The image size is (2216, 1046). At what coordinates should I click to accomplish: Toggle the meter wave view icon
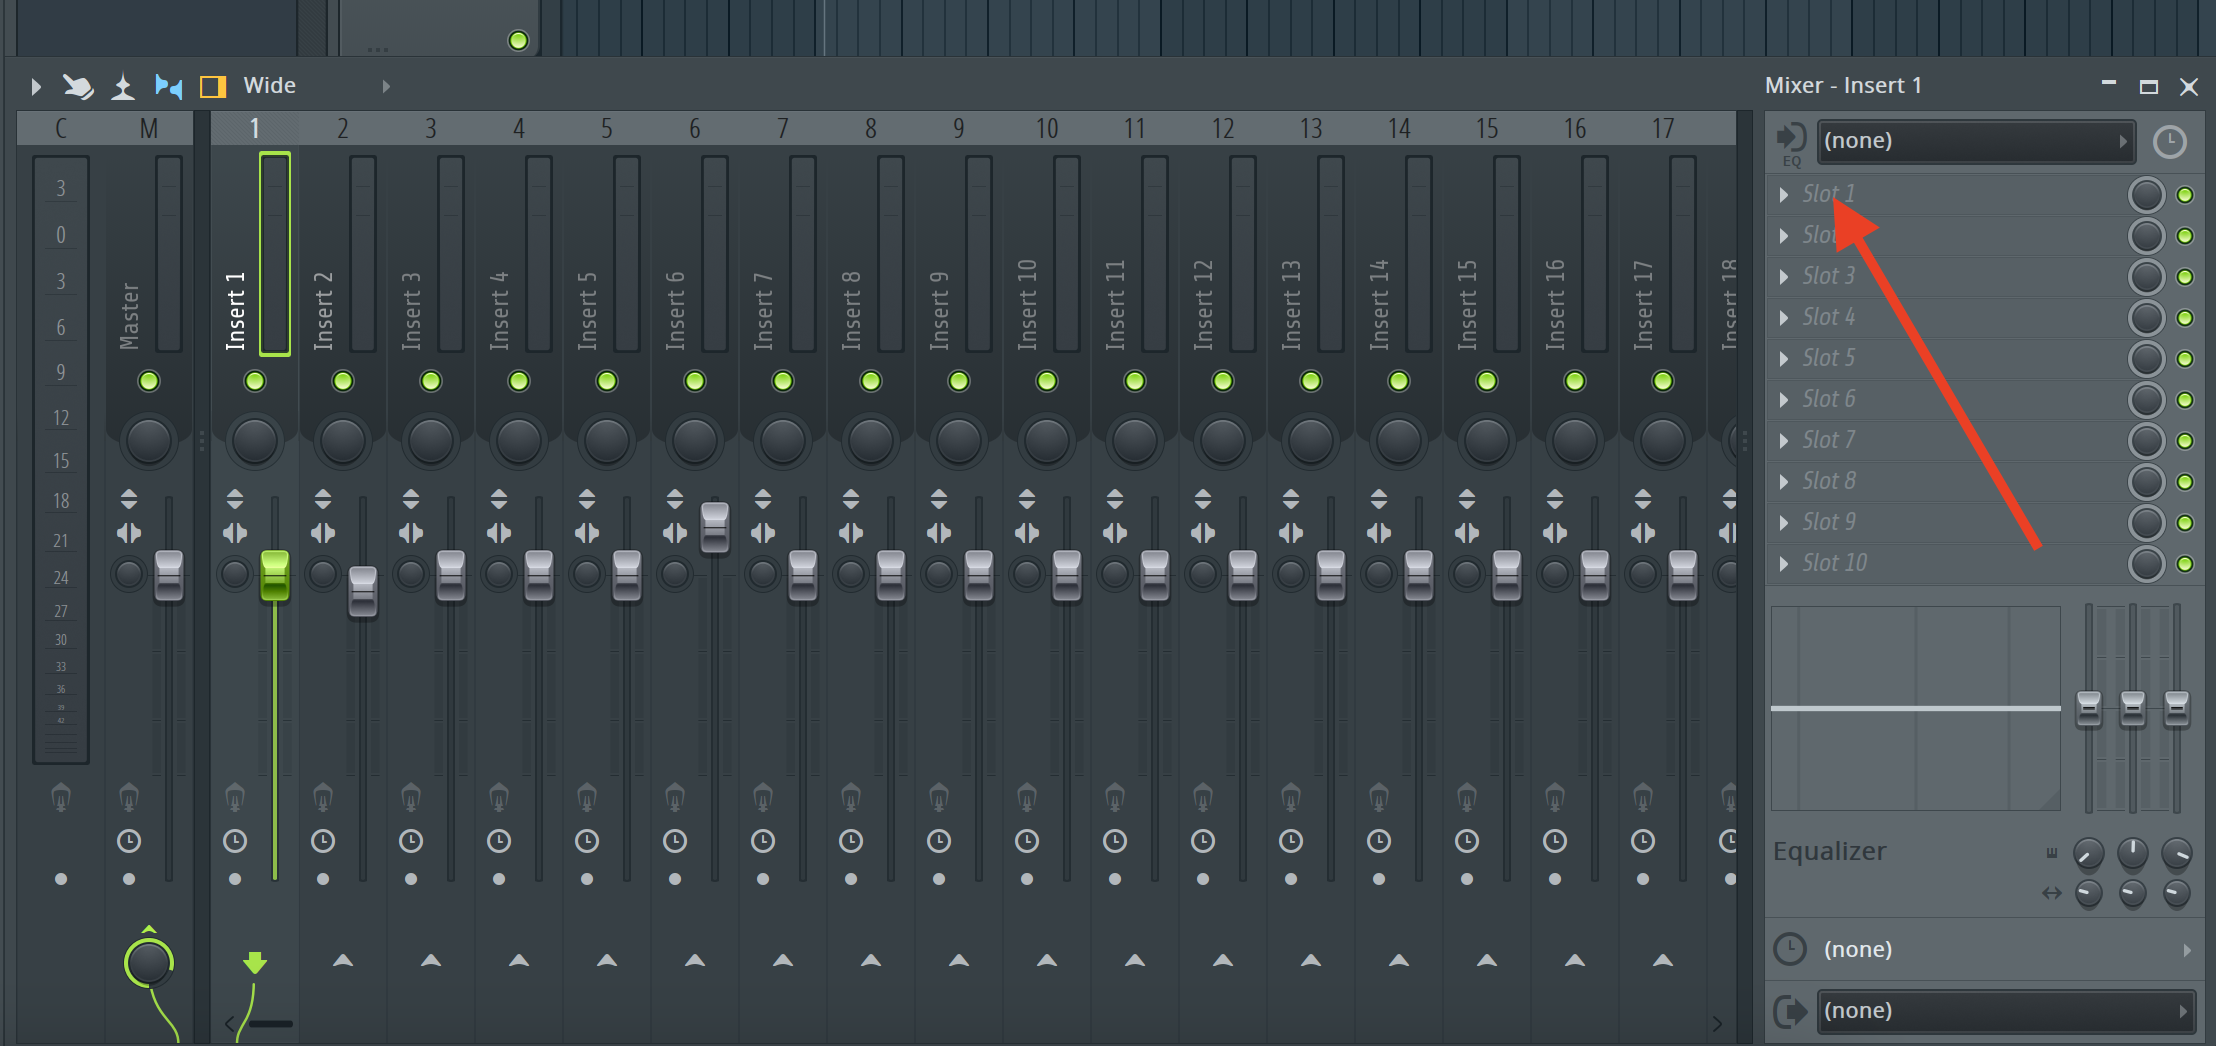click(123, 87)
